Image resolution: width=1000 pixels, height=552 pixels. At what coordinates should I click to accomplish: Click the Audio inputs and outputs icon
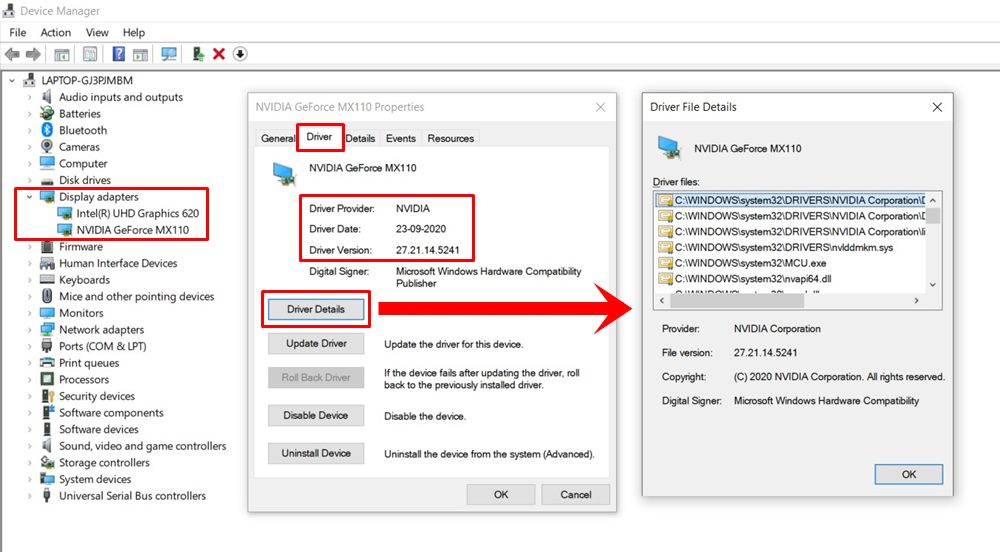click(x=47, y=96)
